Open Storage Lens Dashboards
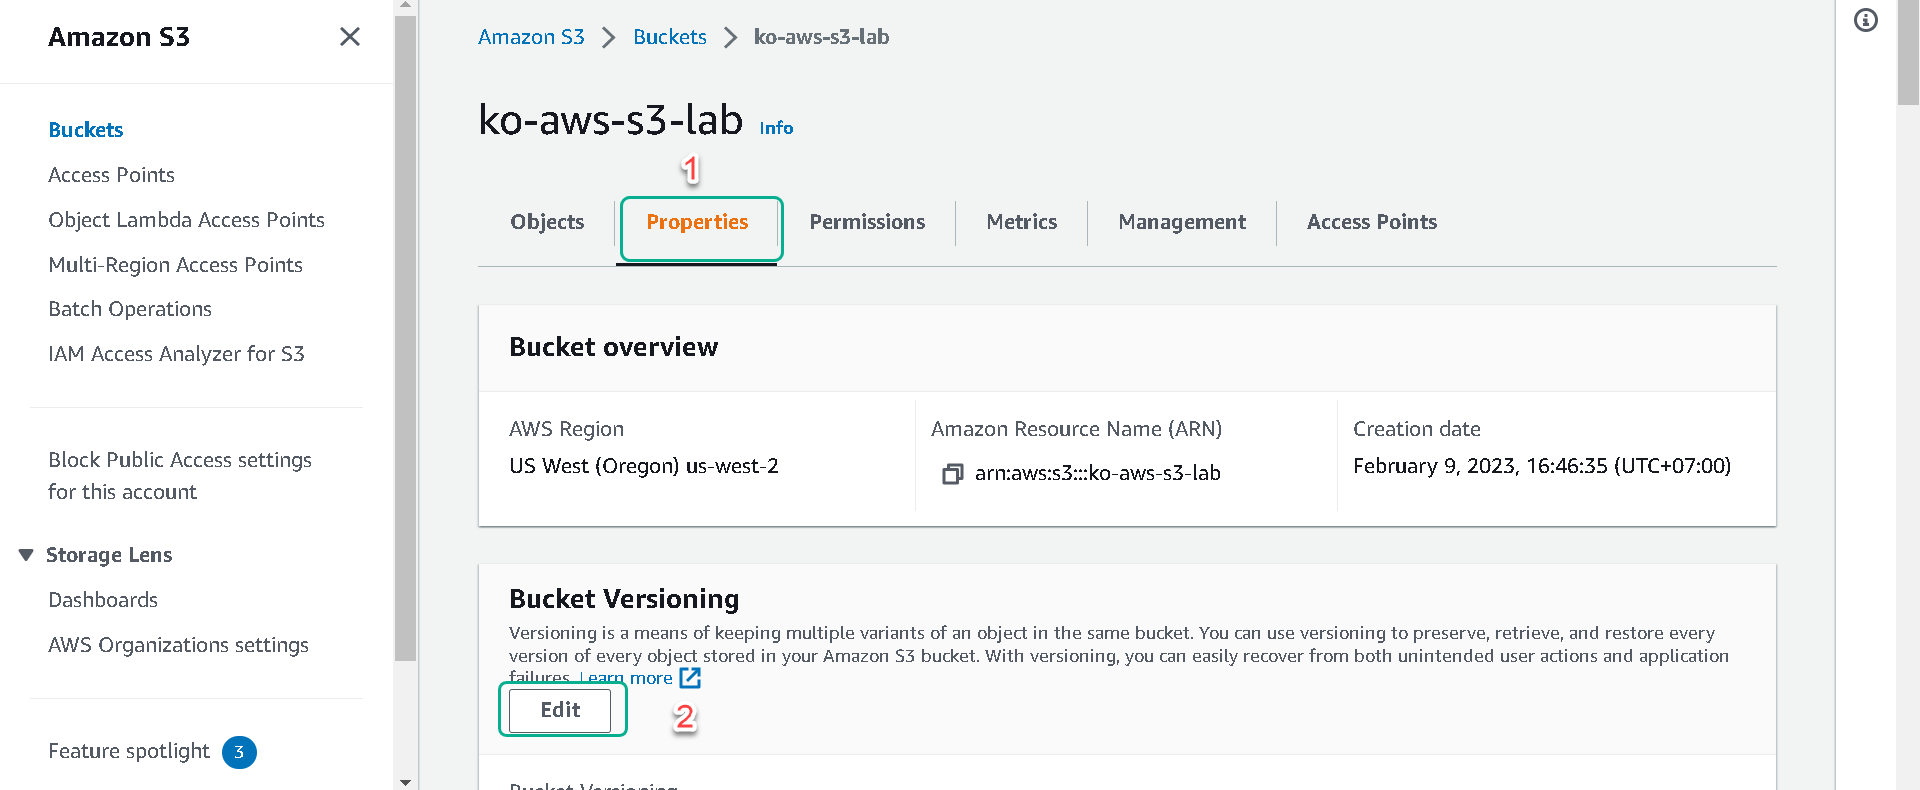 pos(103,600)
